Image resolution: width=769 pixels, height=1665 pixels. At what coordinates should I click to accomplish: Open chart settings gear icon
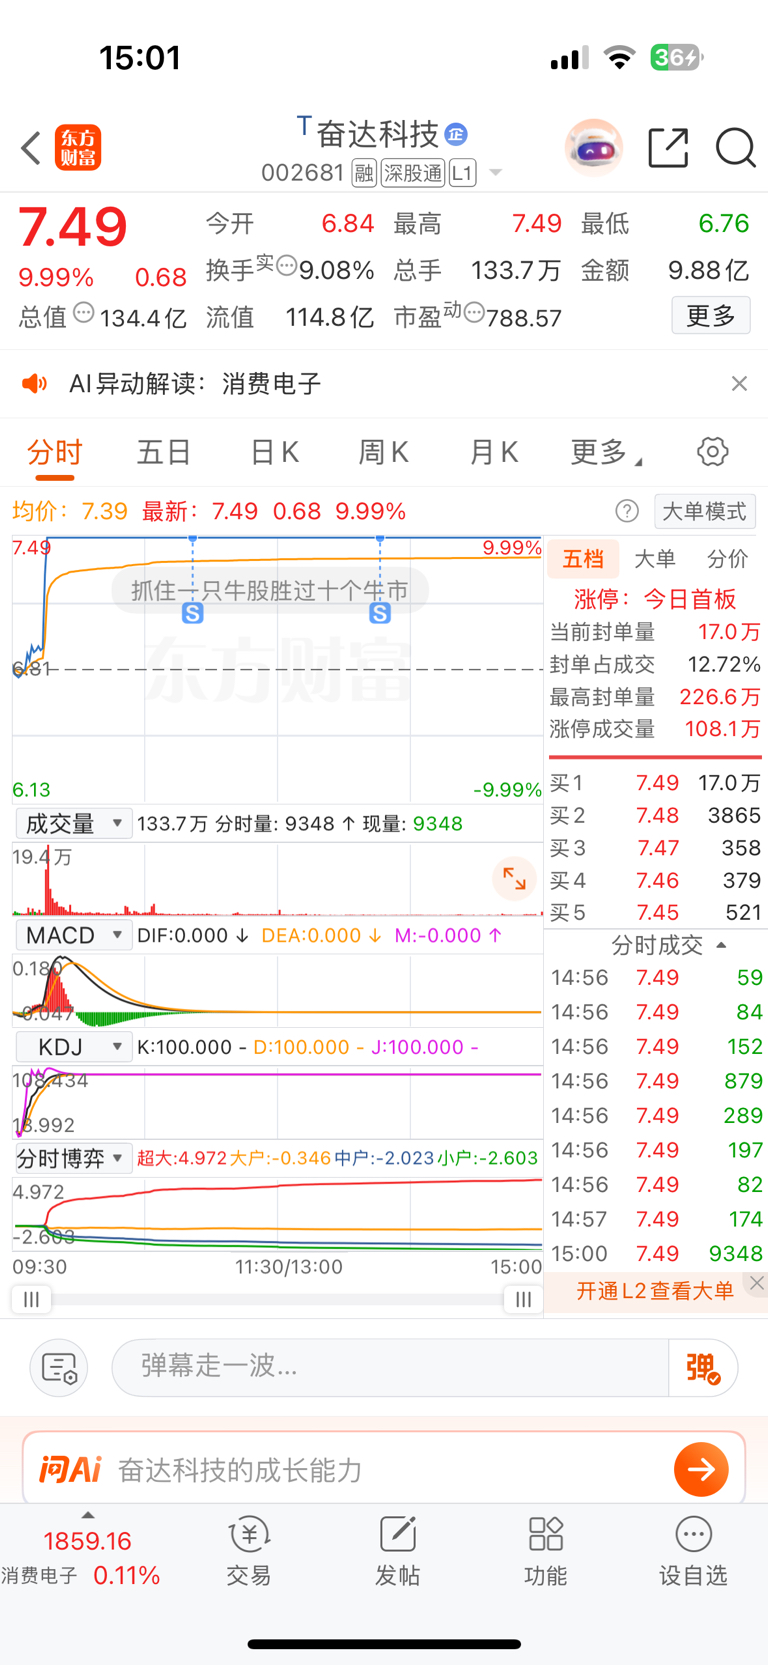point(712,452)
